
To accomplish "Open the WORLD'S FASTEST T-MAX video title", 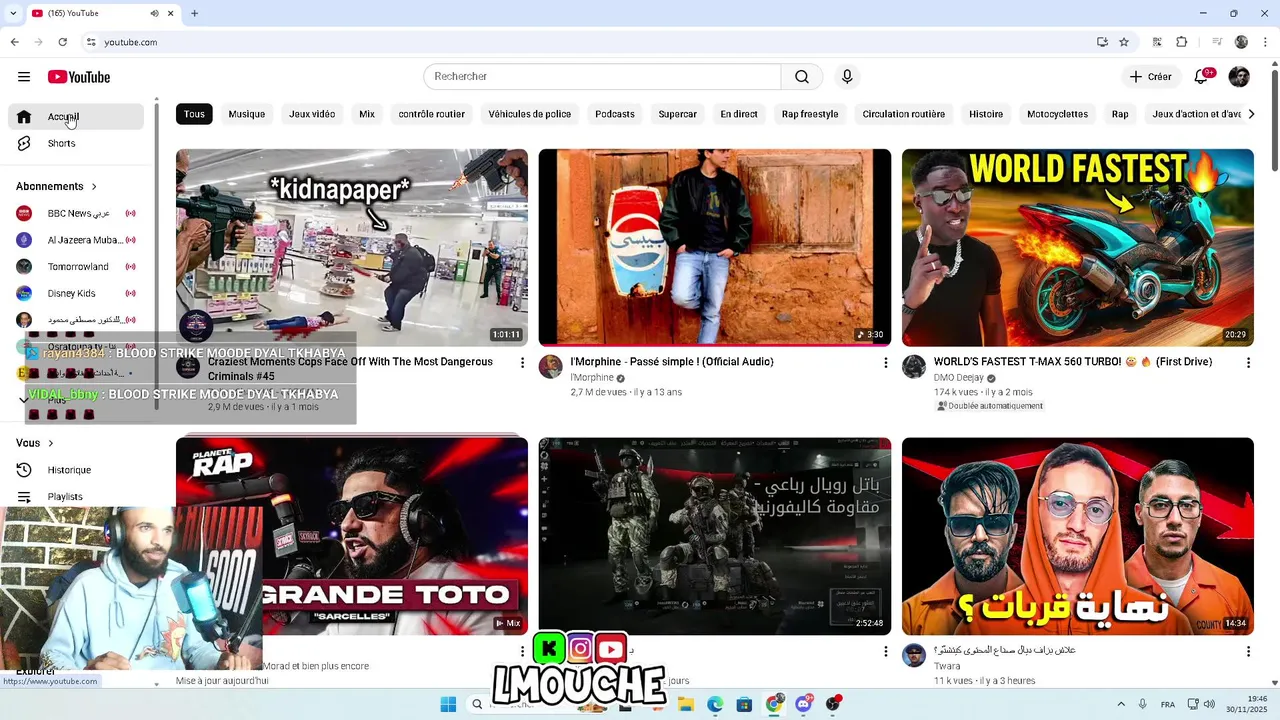I will 1072,362.
